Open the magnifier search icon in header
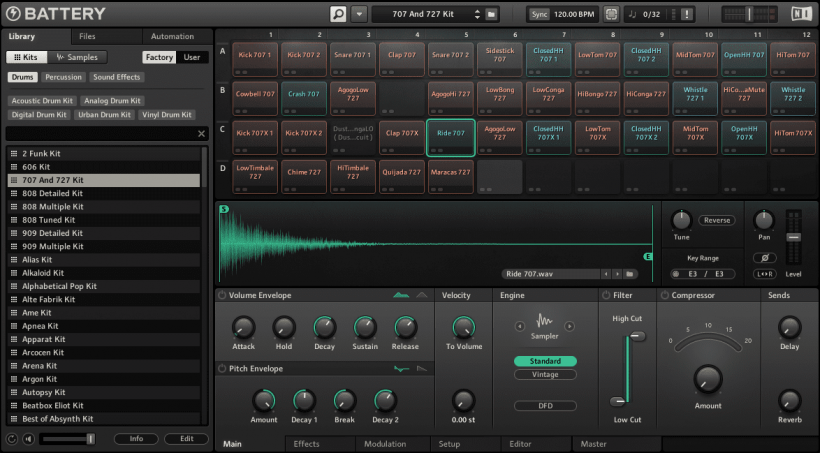This screenshot has width=820, height=453. pos(338,14)
